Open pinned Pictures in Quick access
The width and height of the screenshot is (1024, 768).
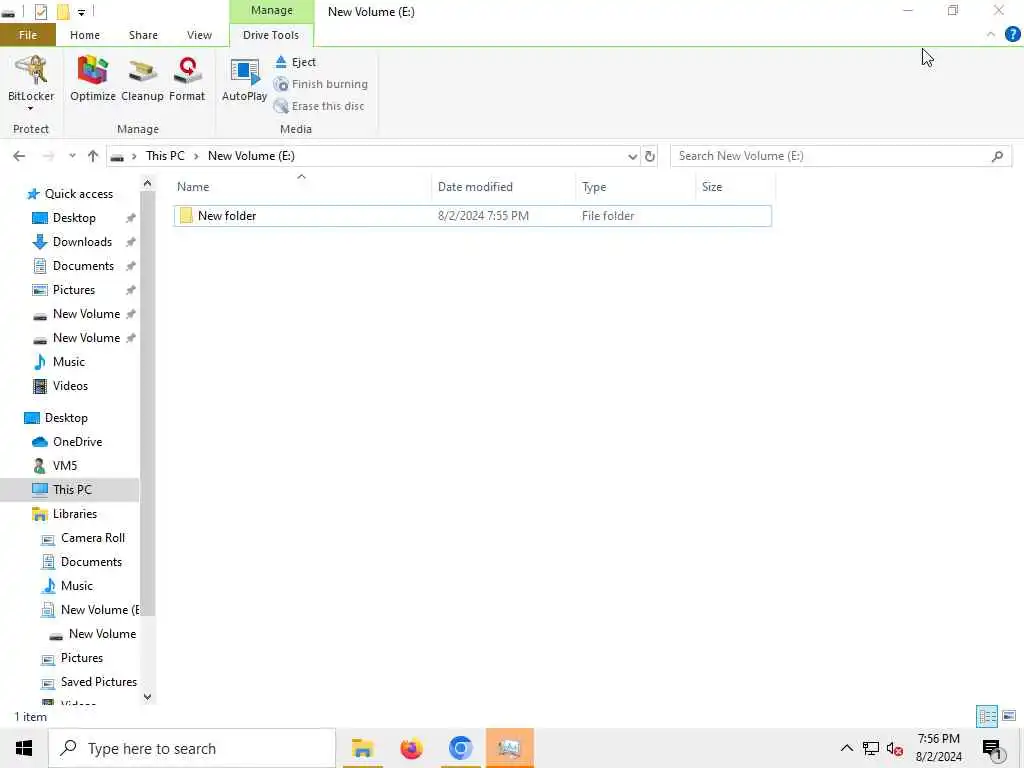coord(74,290)
